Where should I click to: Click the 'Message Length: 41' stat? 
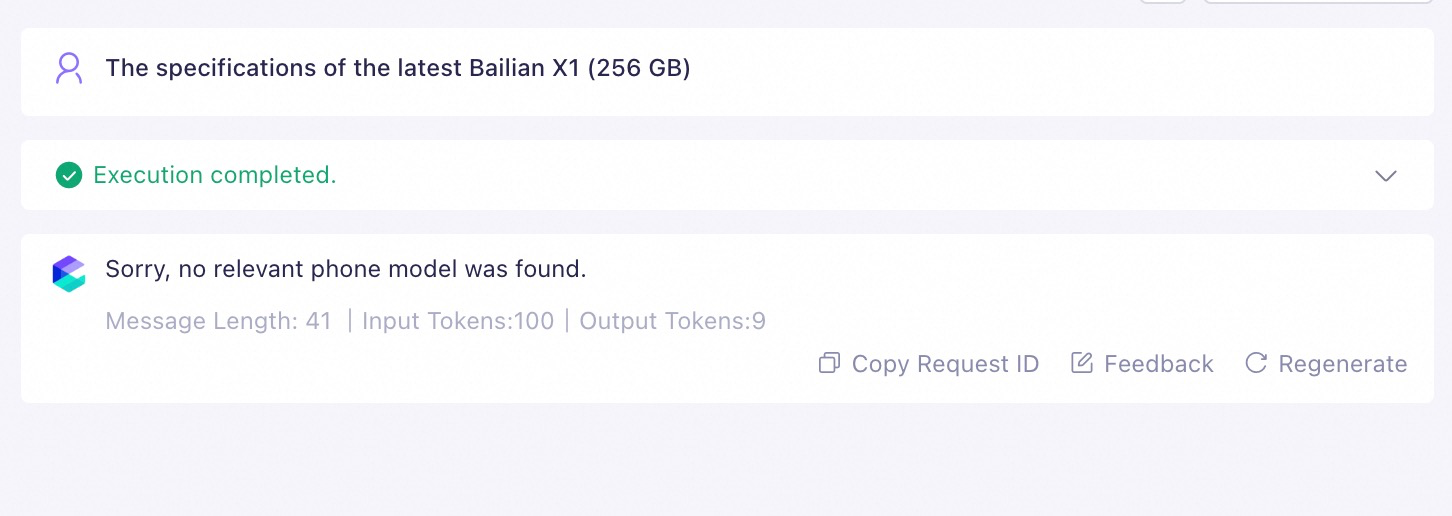click(x=218, y=321)
